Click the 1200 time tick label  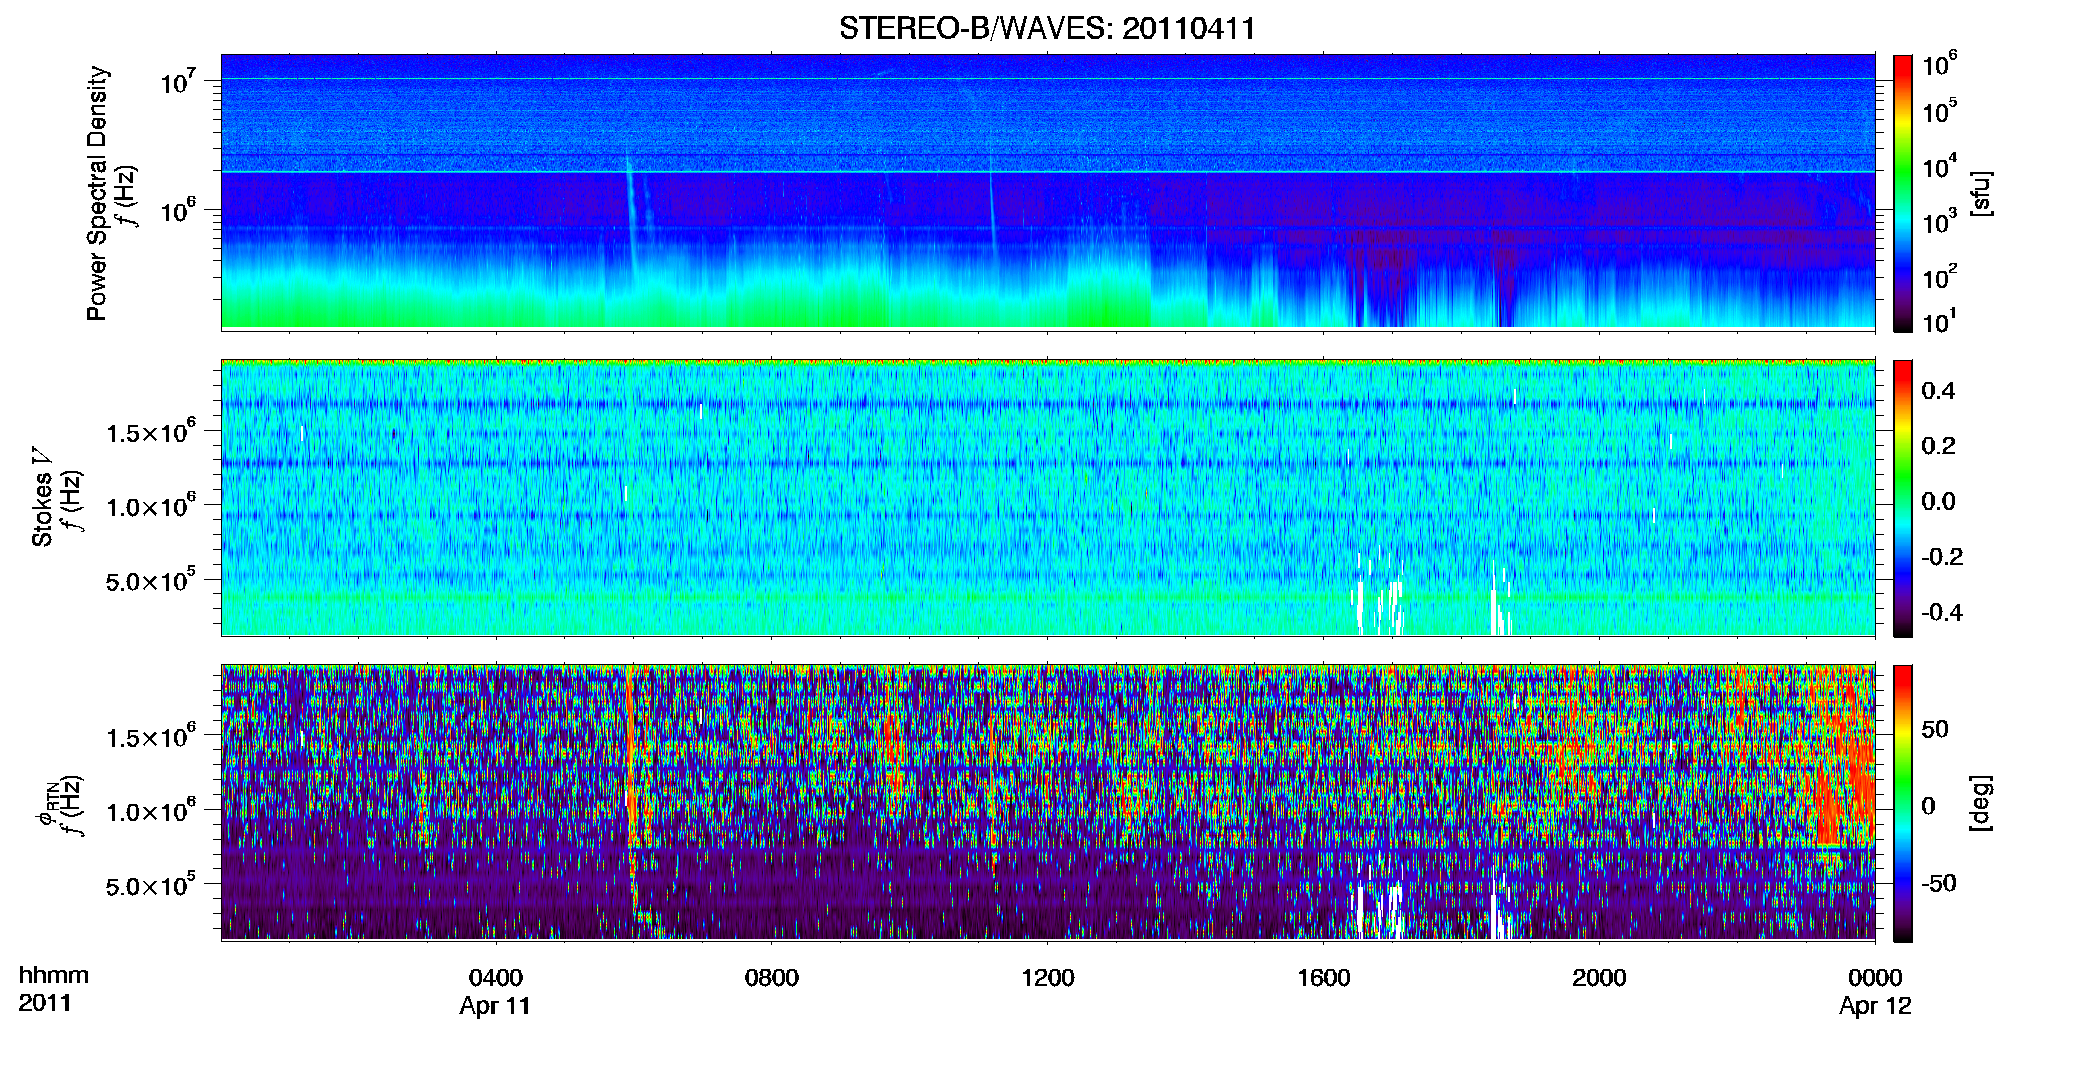1047,978
